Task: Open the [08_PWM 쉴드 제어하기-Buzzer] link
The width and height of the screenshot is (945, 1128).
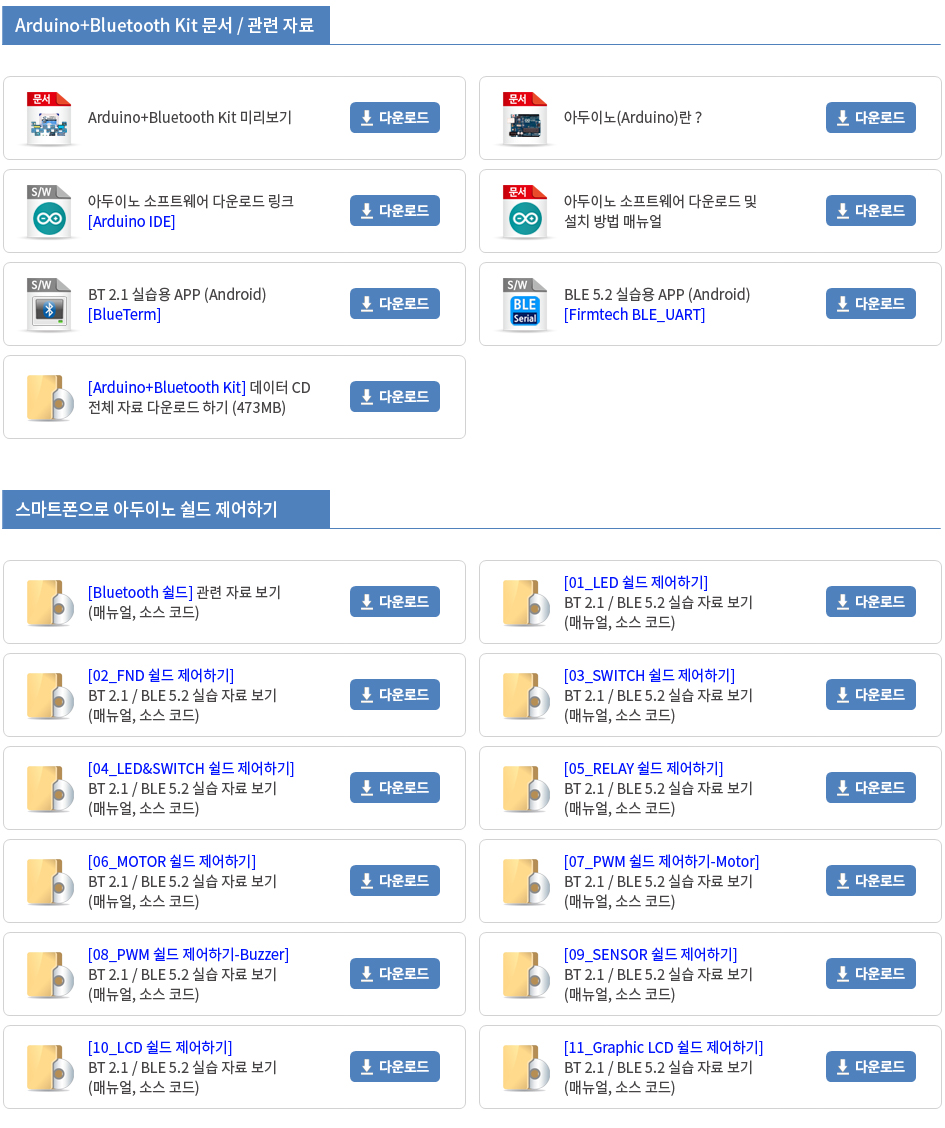Action: point(188,955)
